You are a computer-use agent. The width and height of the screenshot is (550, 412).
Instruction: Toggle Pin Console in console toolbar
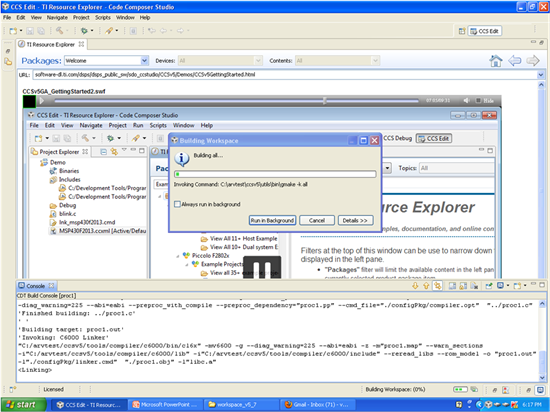[x=489, y=286]
